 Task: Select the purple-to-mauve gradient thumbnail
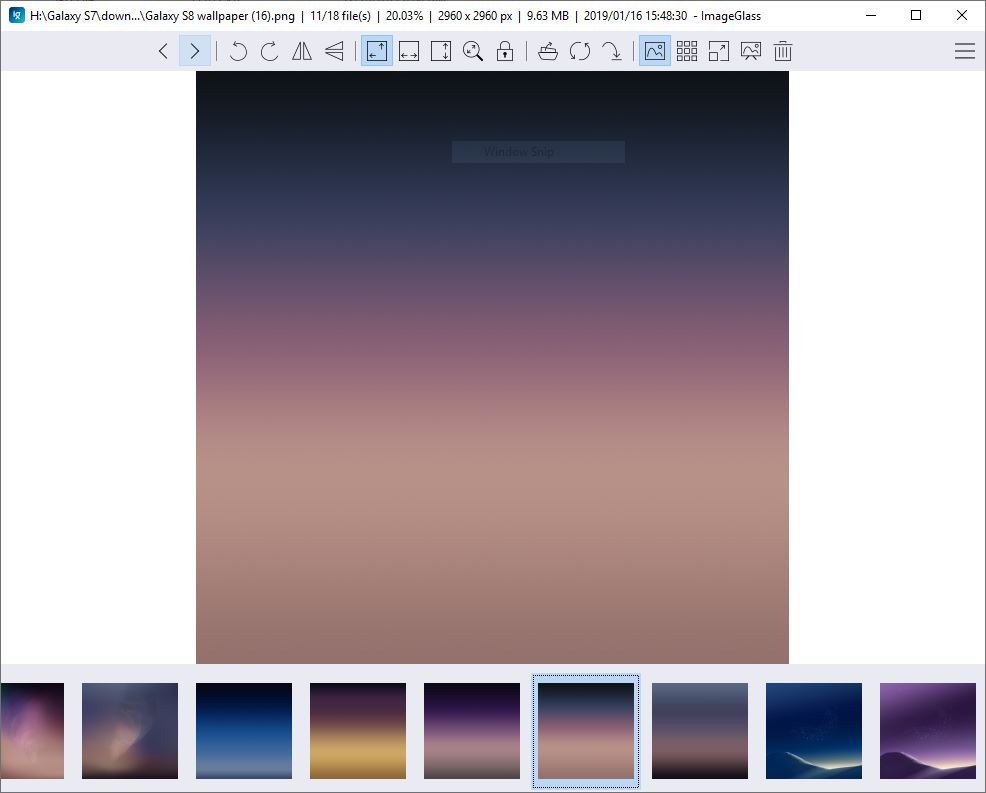click(472, 731)
